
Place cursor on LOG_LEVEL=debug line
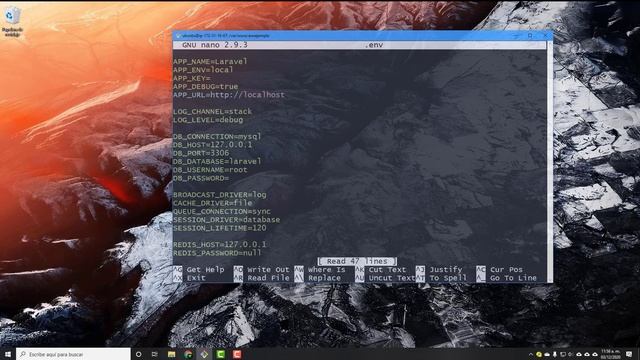coord(208,120)
